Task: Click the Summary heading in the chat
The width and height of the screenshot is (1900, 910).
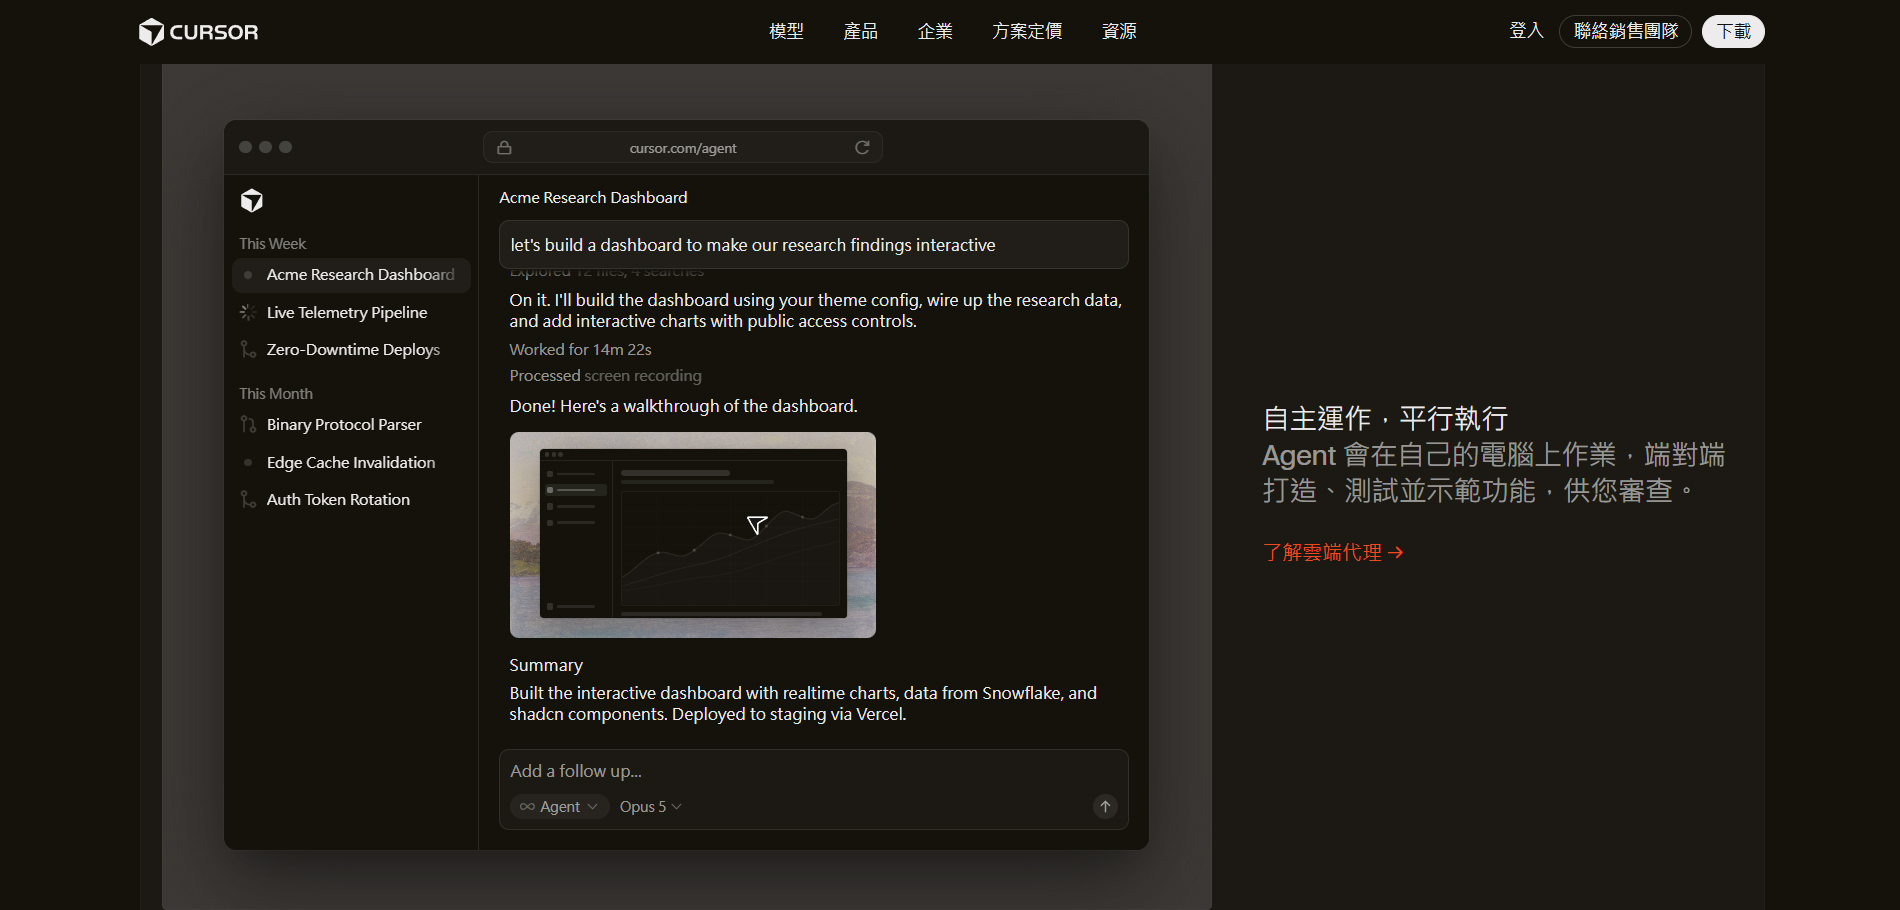Action: point(546,666)
